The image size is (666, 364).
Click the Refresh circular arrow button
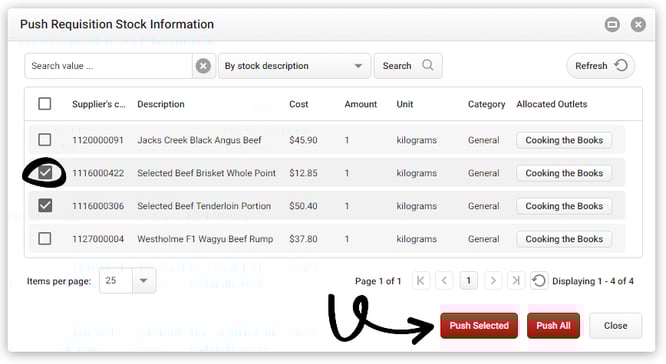tap(600, 66)
